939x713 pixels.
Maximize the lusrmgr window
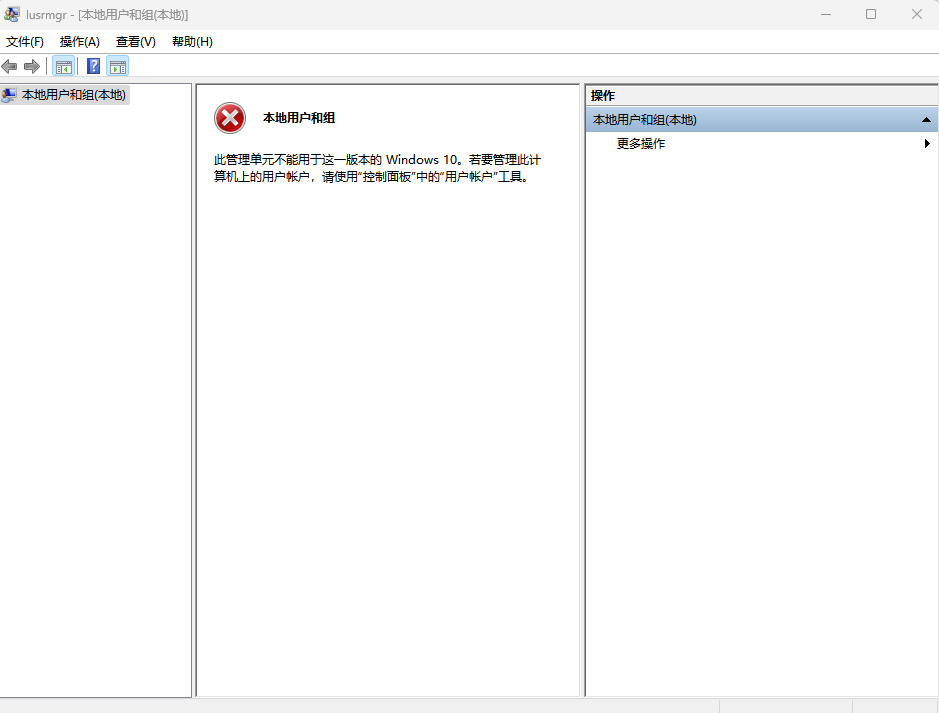click(871, 14)
